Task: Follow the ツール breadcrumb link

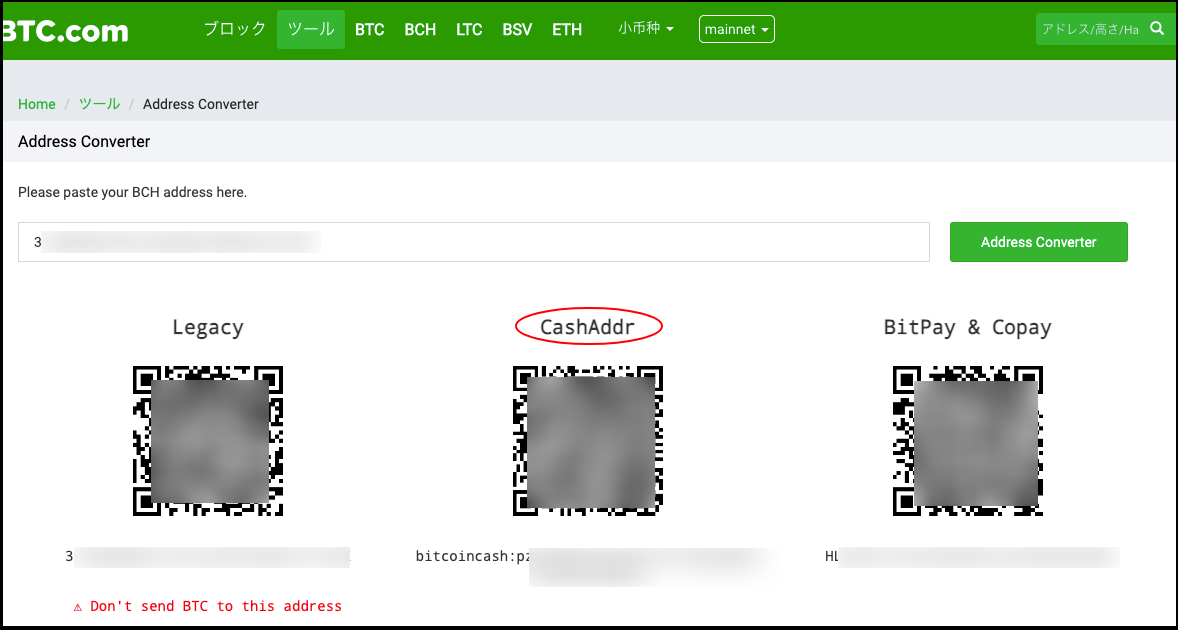Action: click(100, 104)
